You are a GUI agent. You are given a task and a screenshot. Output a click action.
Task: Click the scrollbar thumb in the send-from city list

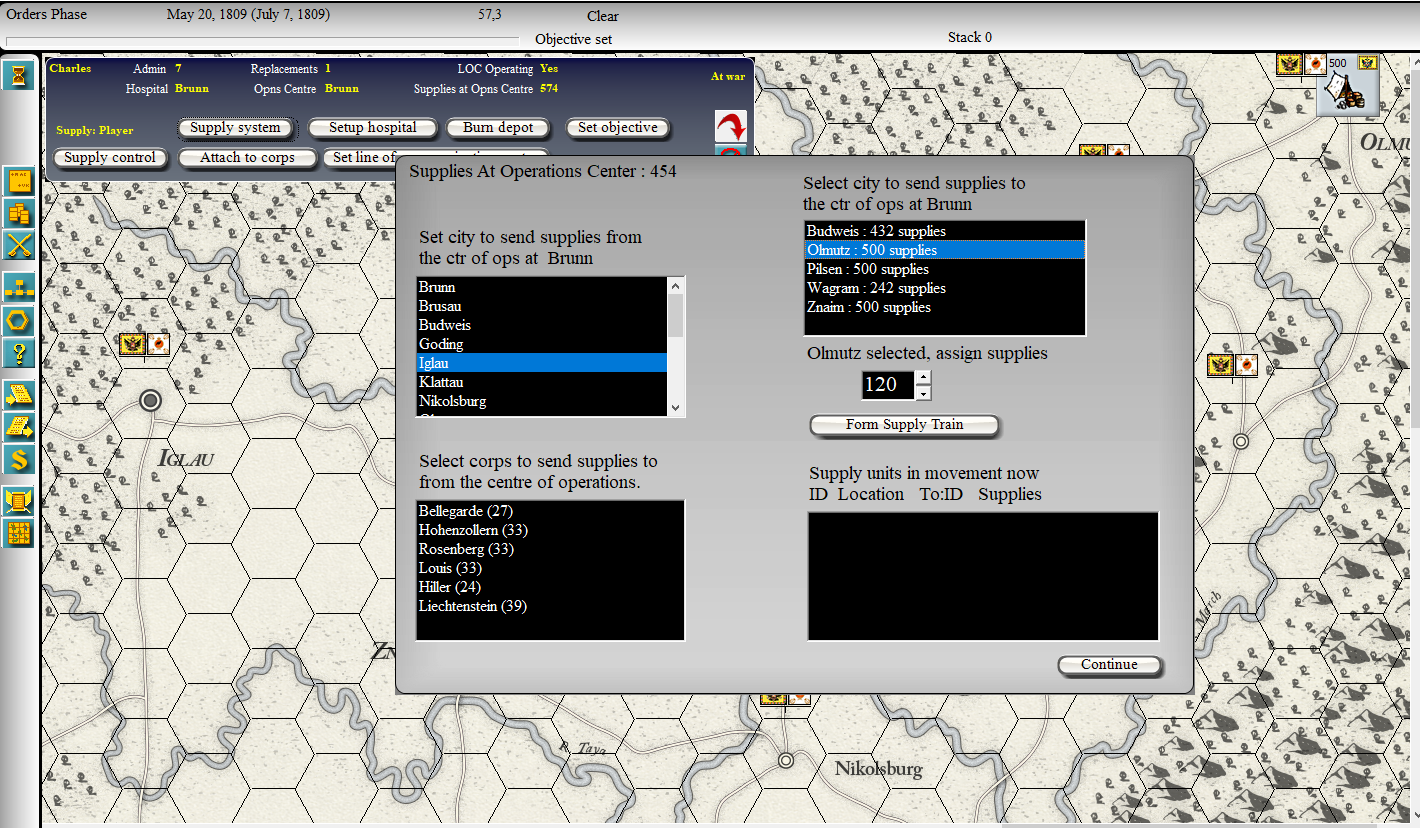pyautogui.click(x=676, y=315)
